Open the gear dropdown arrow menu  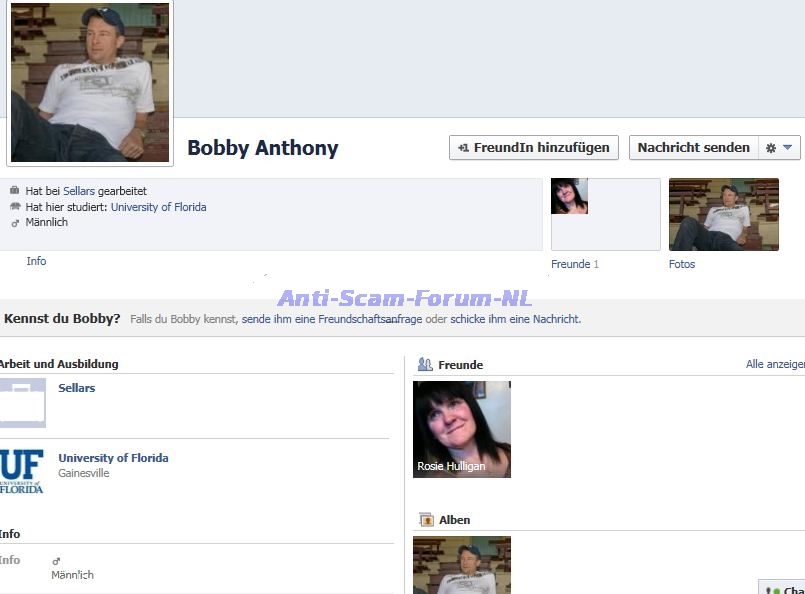(x=787, y=148)
